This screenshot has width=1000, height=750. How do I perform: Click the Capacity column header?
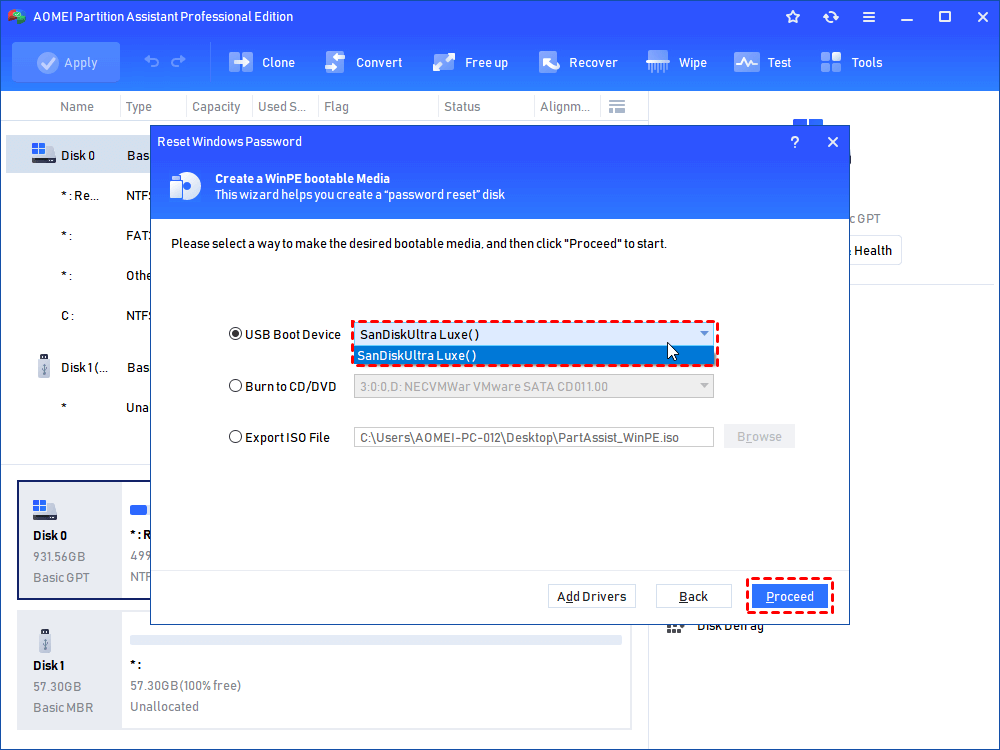216,107
